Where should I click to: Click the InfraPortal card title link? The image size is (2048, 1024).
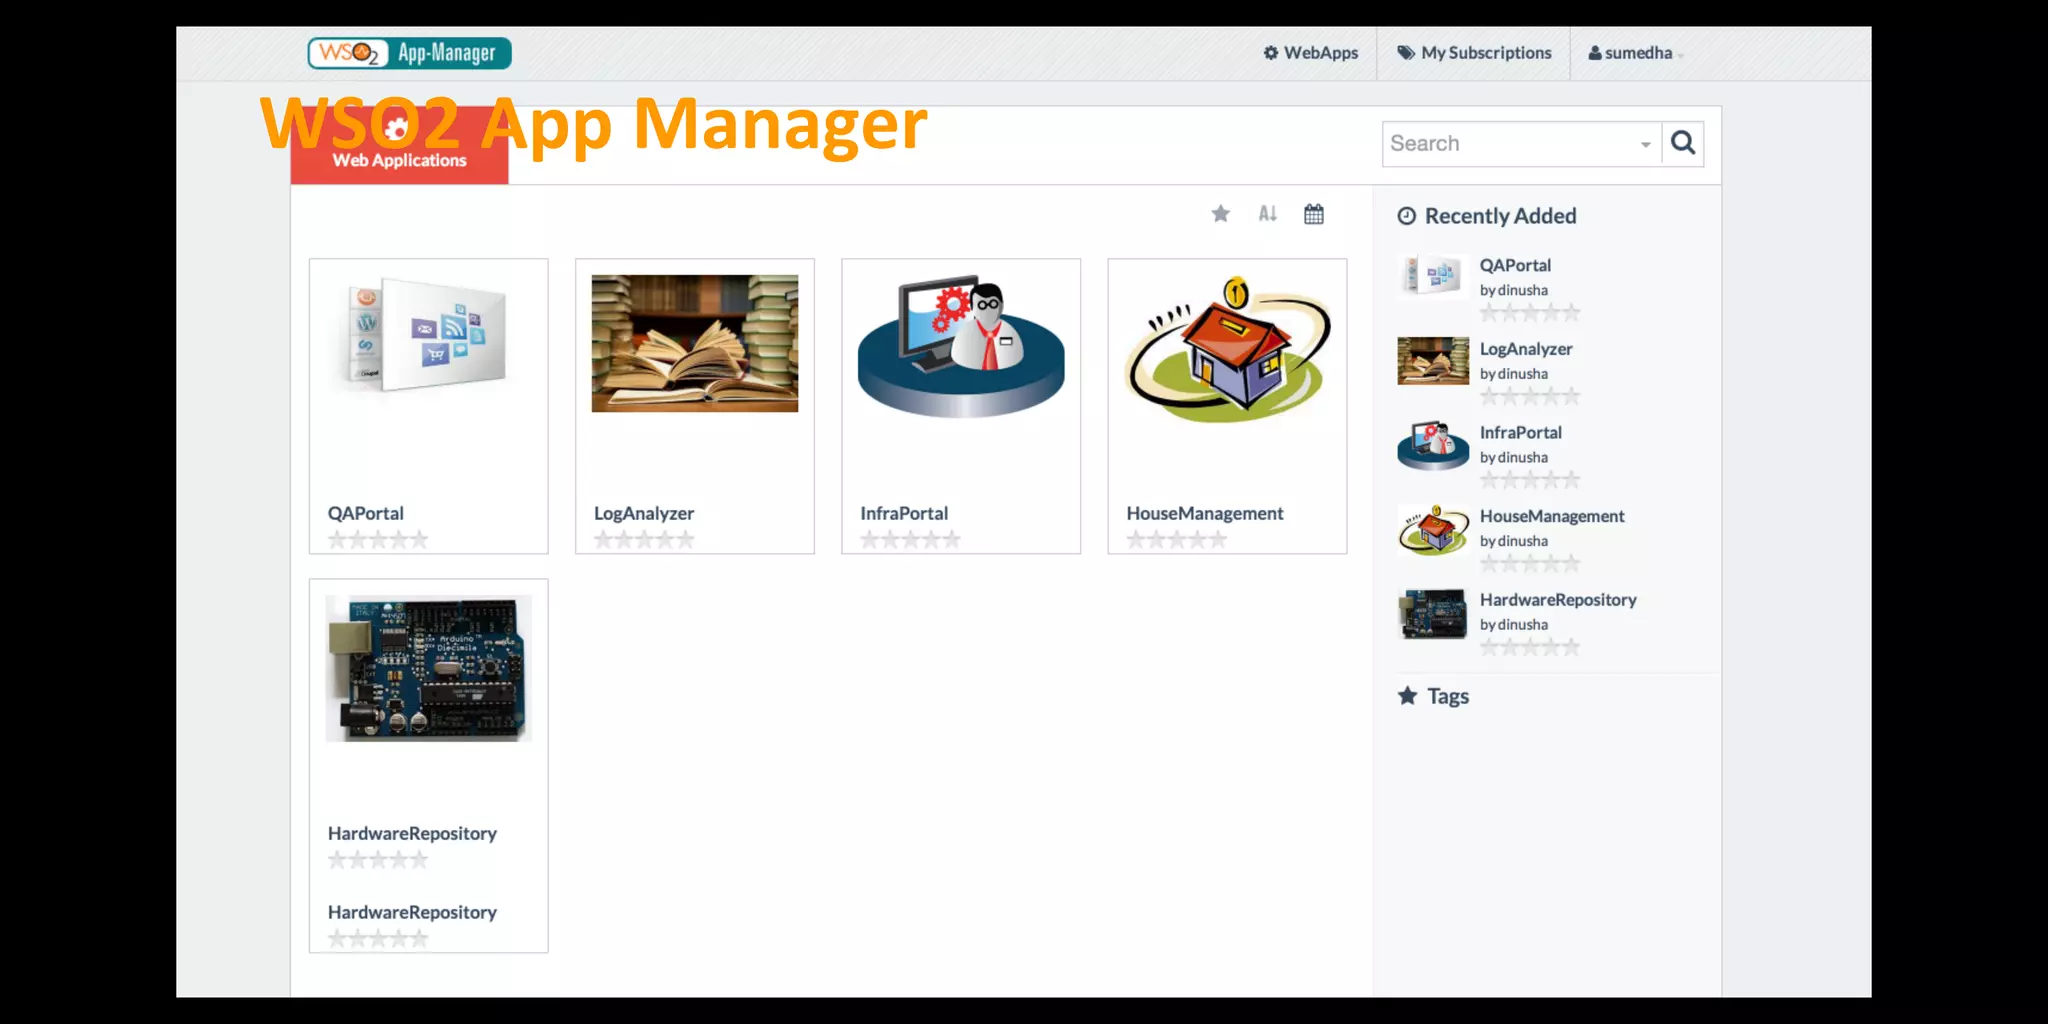904,513
